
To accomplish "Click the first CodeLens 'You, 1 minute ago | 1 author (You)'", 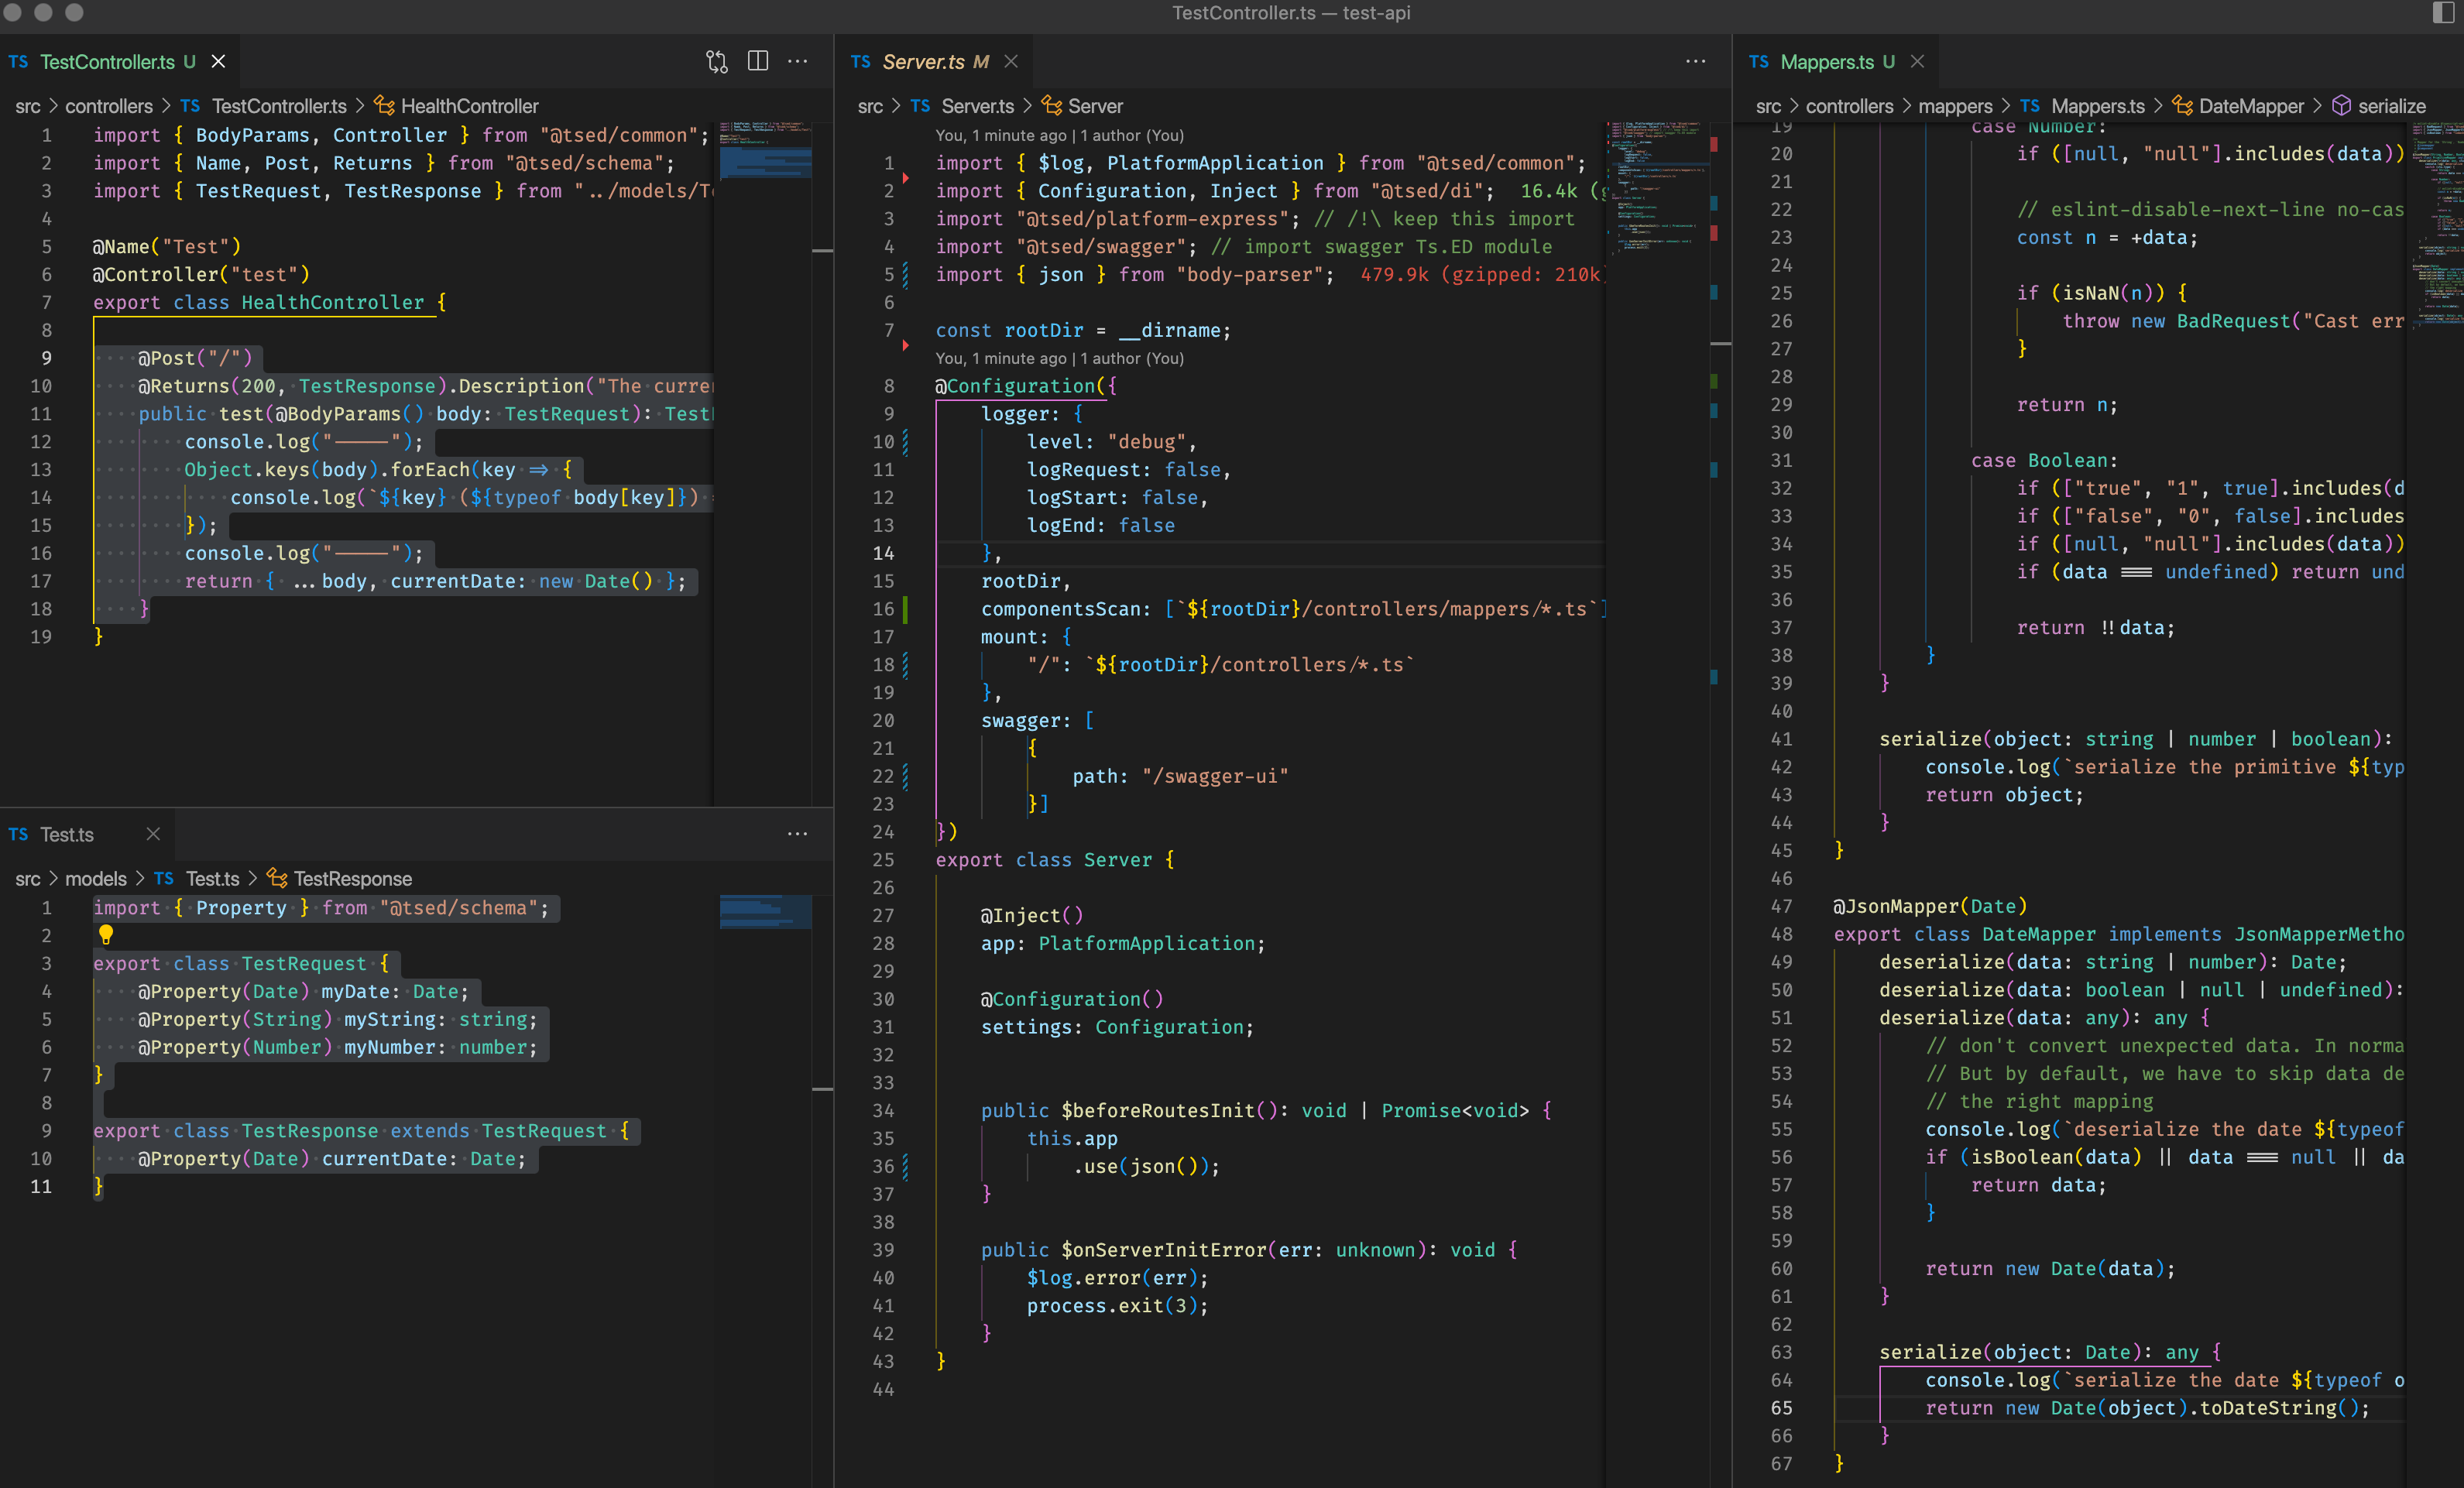I will tap(1059, 135).
